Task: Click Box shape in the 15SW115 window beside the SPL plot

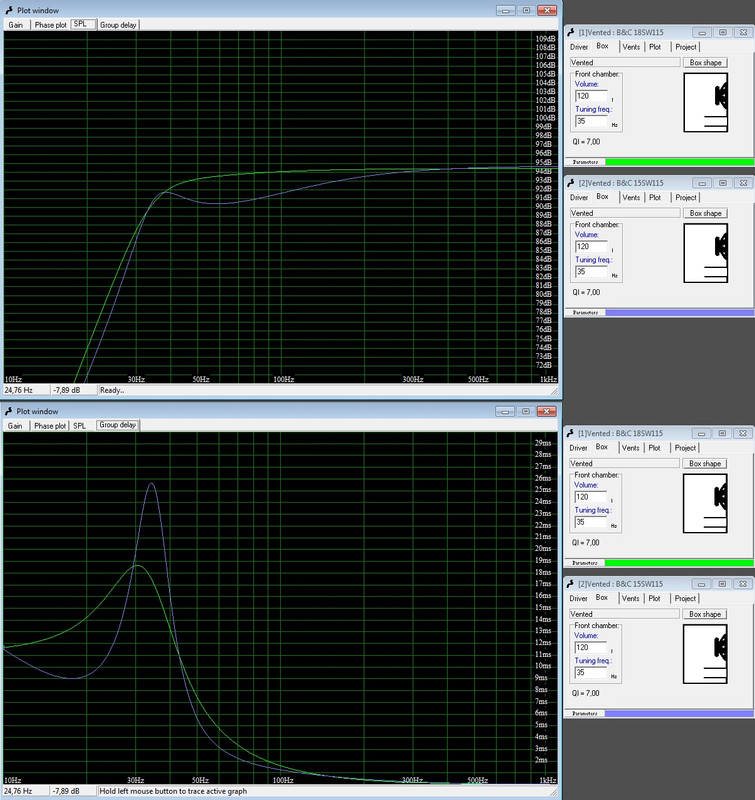Action: coord(705,213)
